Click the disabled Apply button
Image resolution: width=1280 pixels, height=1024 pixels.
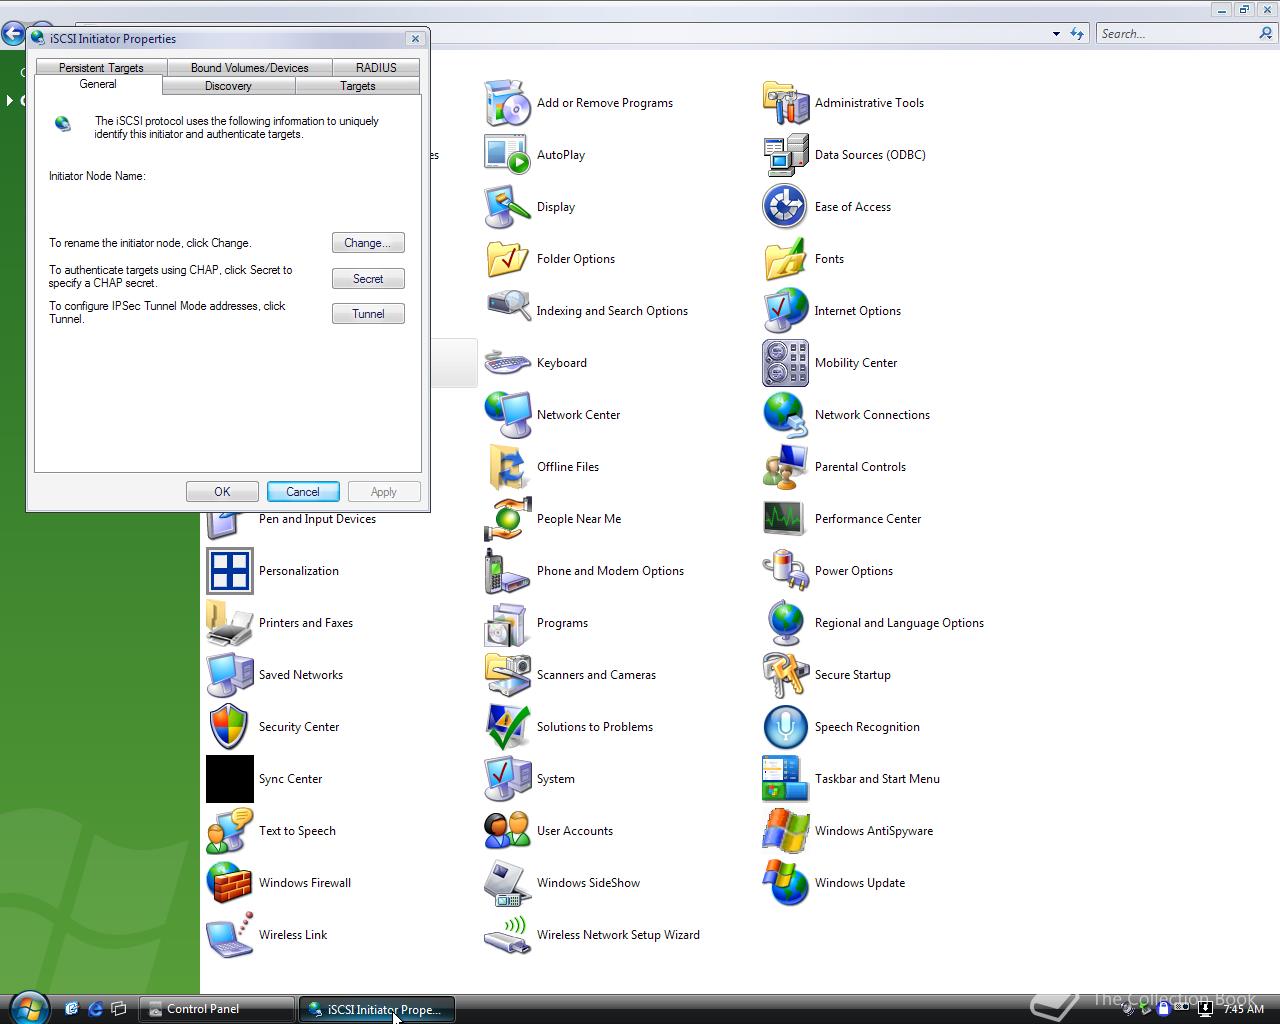383,492
